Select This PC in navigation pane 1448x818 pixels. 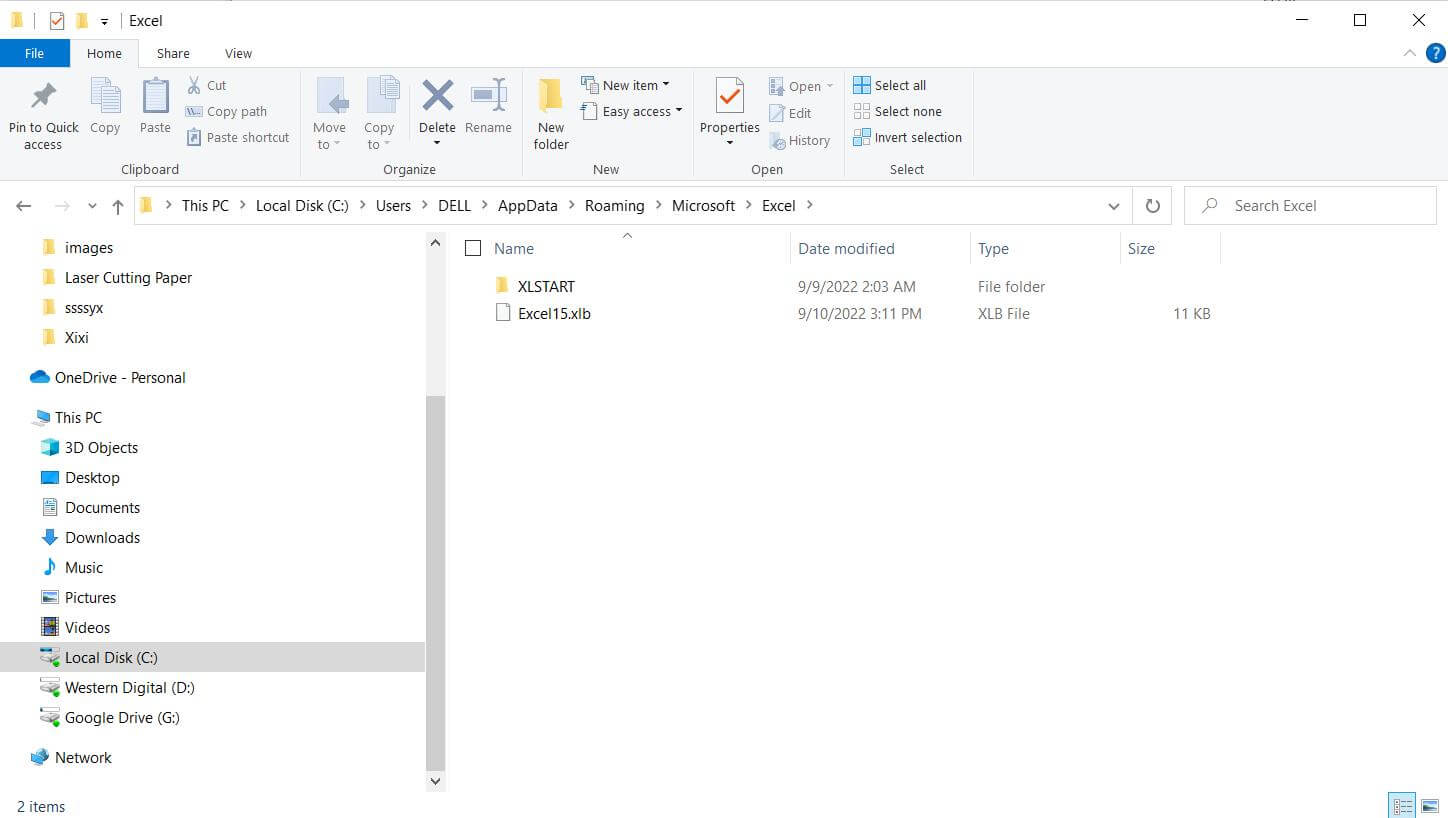tap(78, 417)
